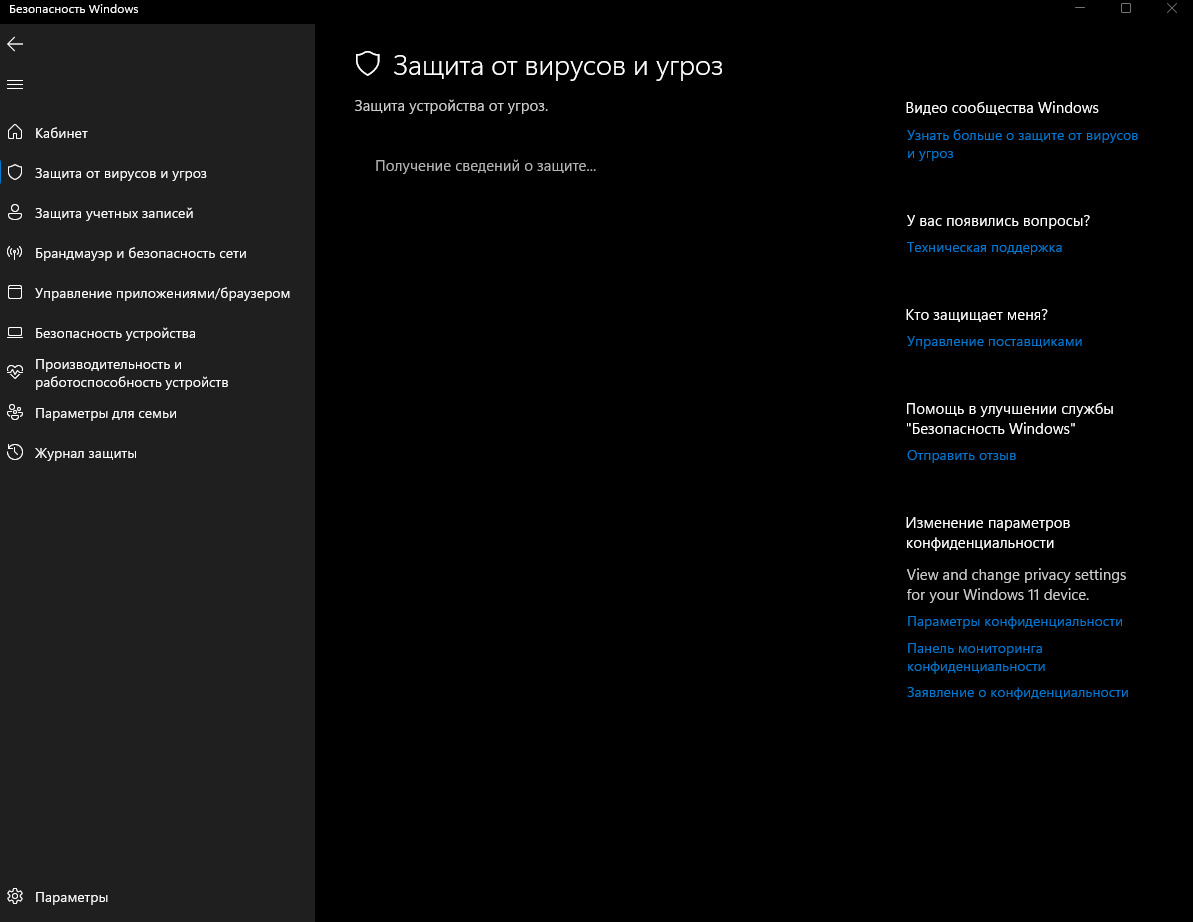The height and width of the screenshot is (922, 1193).
Task: Click Отправить отзыв link
Action: pyautogui.click(x=961, y=455)
